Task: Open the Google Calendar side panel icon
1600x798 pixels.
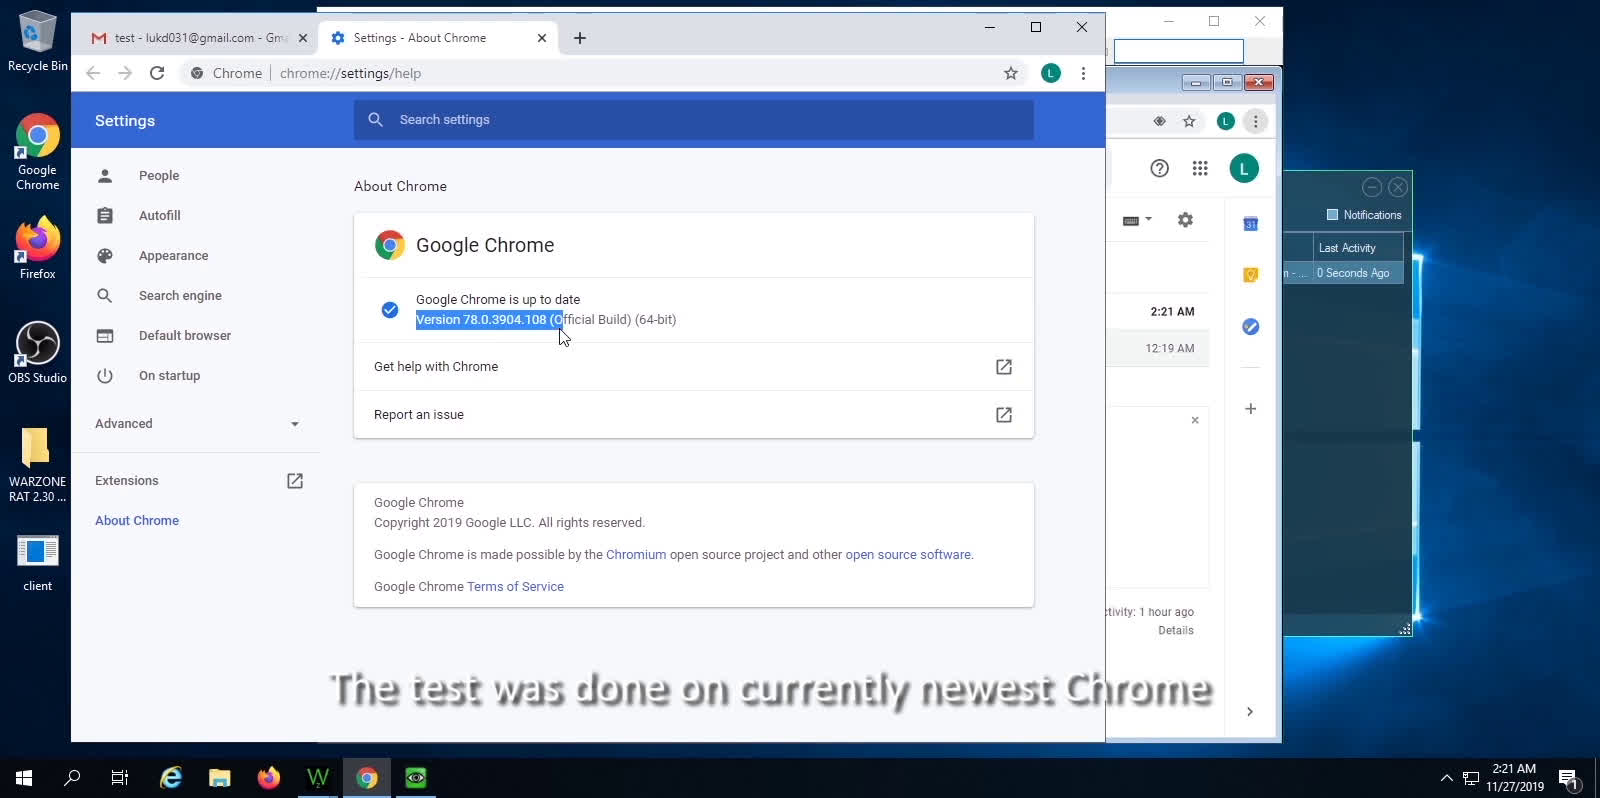Action: pos(1250,224)
